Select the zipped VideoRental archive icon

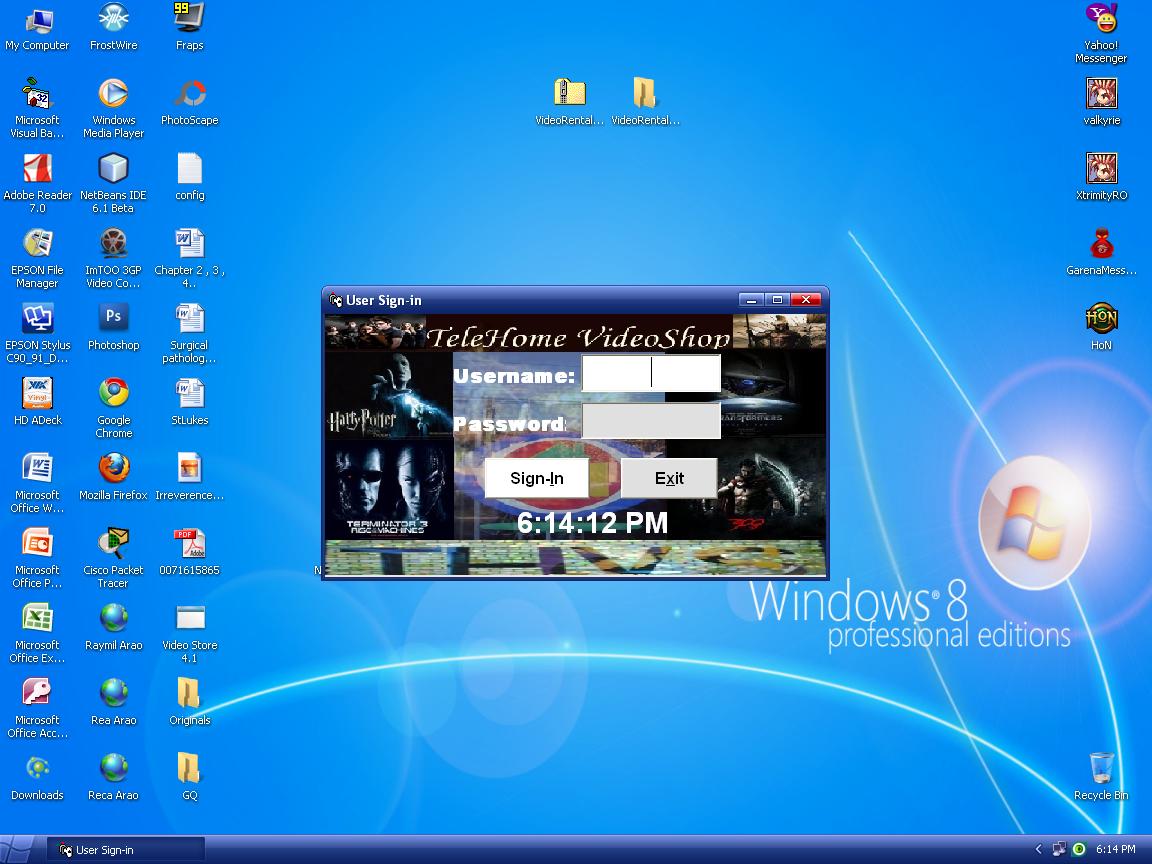(x=569, y=102)
